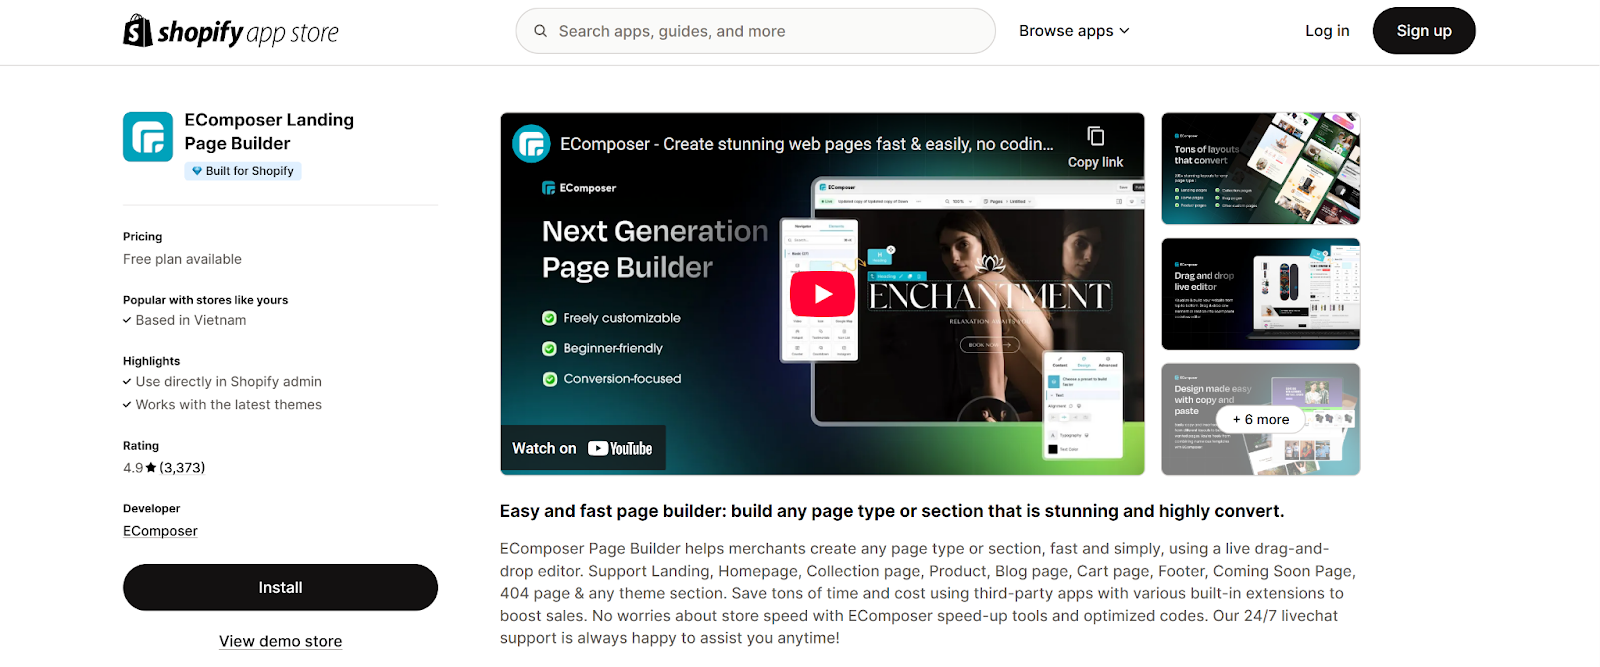
Task: Open the Tons of layouts screenshot thumbnail
Action: (1260, 168)
